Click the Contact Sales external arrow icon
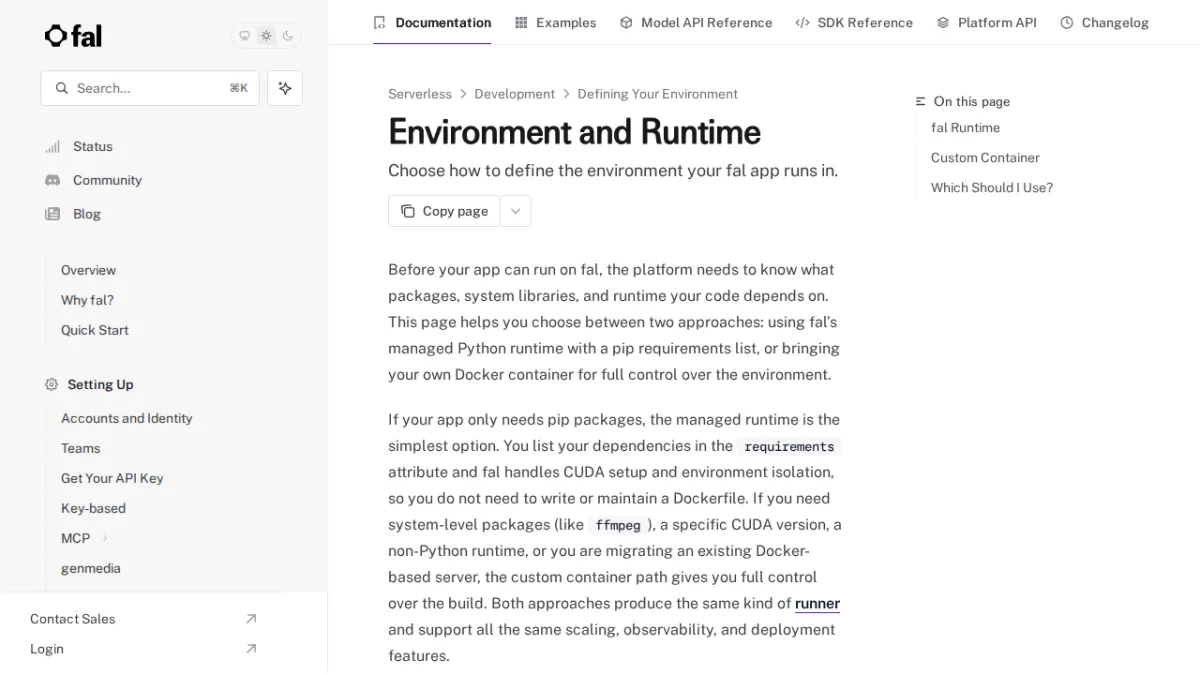1200x675 pixels. [x=251, y=619]
